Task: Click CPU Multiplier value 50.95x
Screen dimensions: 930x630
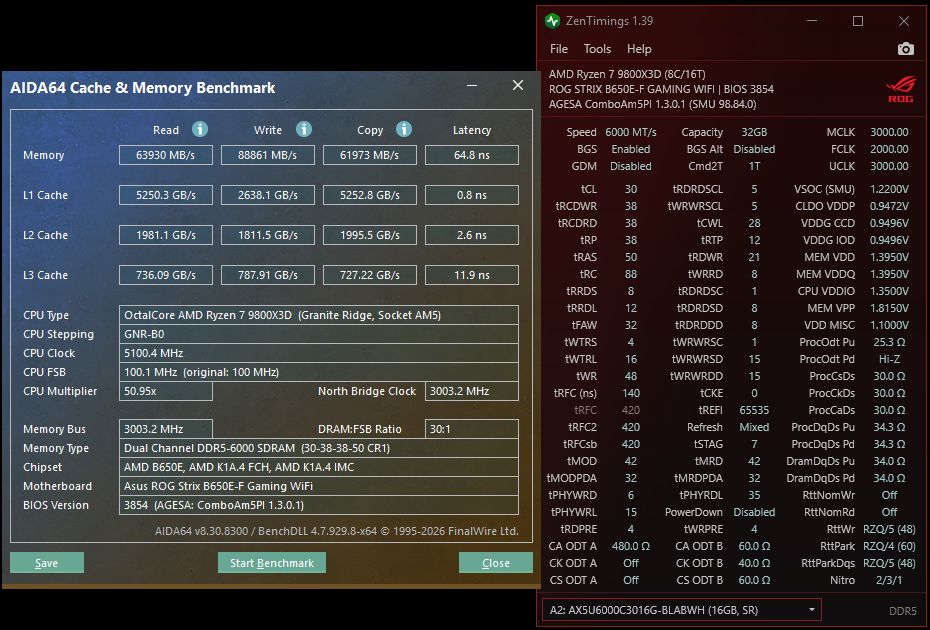Action: point(165,391)
